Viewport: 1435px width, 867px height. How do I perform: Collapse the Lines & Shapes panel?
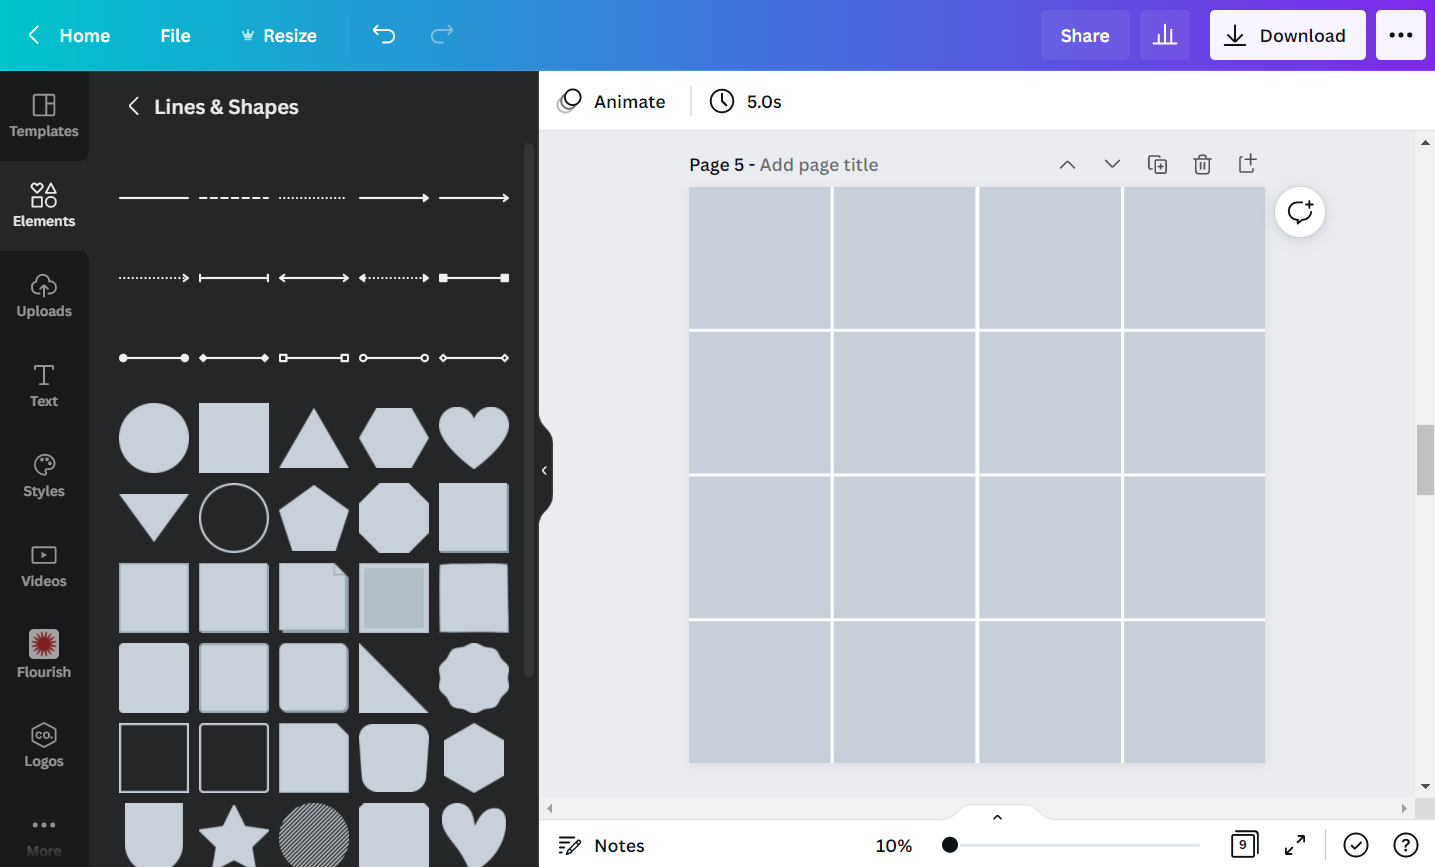[134, 106]
